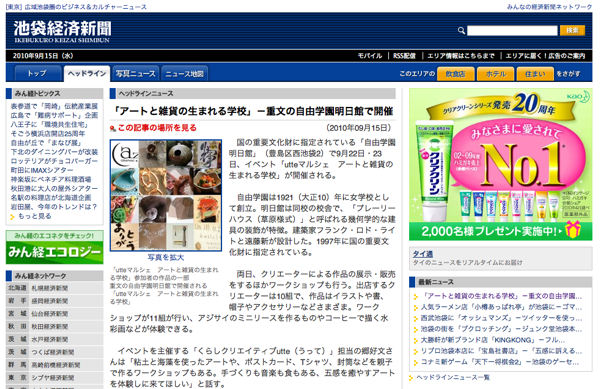This screenshot has height=389, width=600.
Task: Click the search magnifier icon
Action: 461,30
